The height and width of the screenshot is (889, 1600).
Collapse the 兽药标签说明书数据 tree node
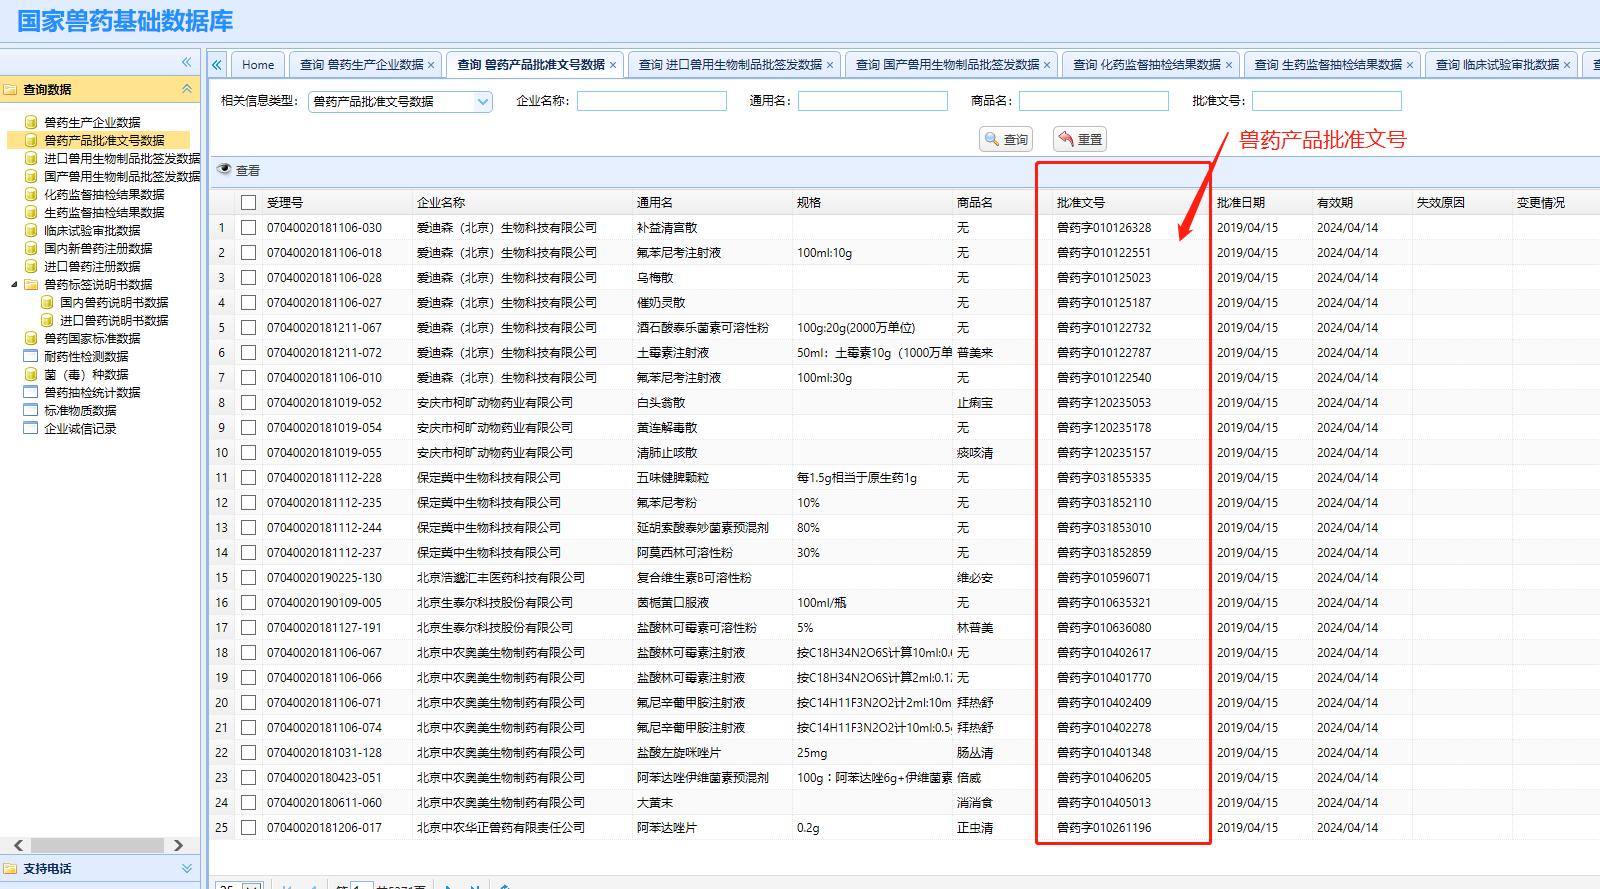pyautogui.click(x=14, y=284)
